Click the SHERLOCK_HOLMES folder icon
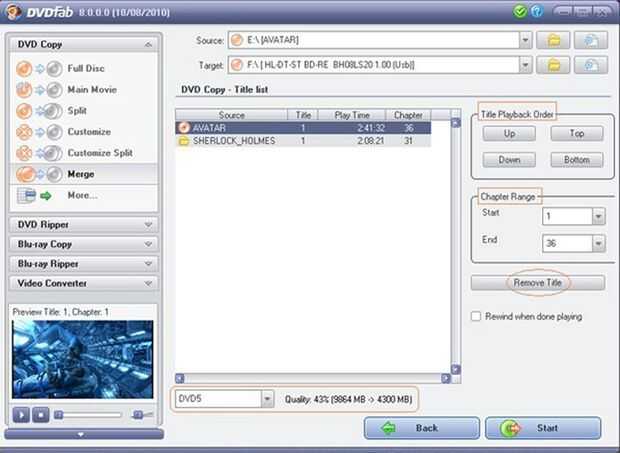 click(x=184, y=141)
